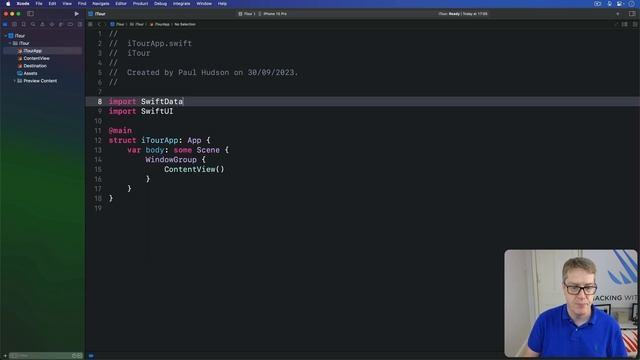This screenshot has height=360, width=640.
Task: Add an editor on the right
Action: (635, 24)
